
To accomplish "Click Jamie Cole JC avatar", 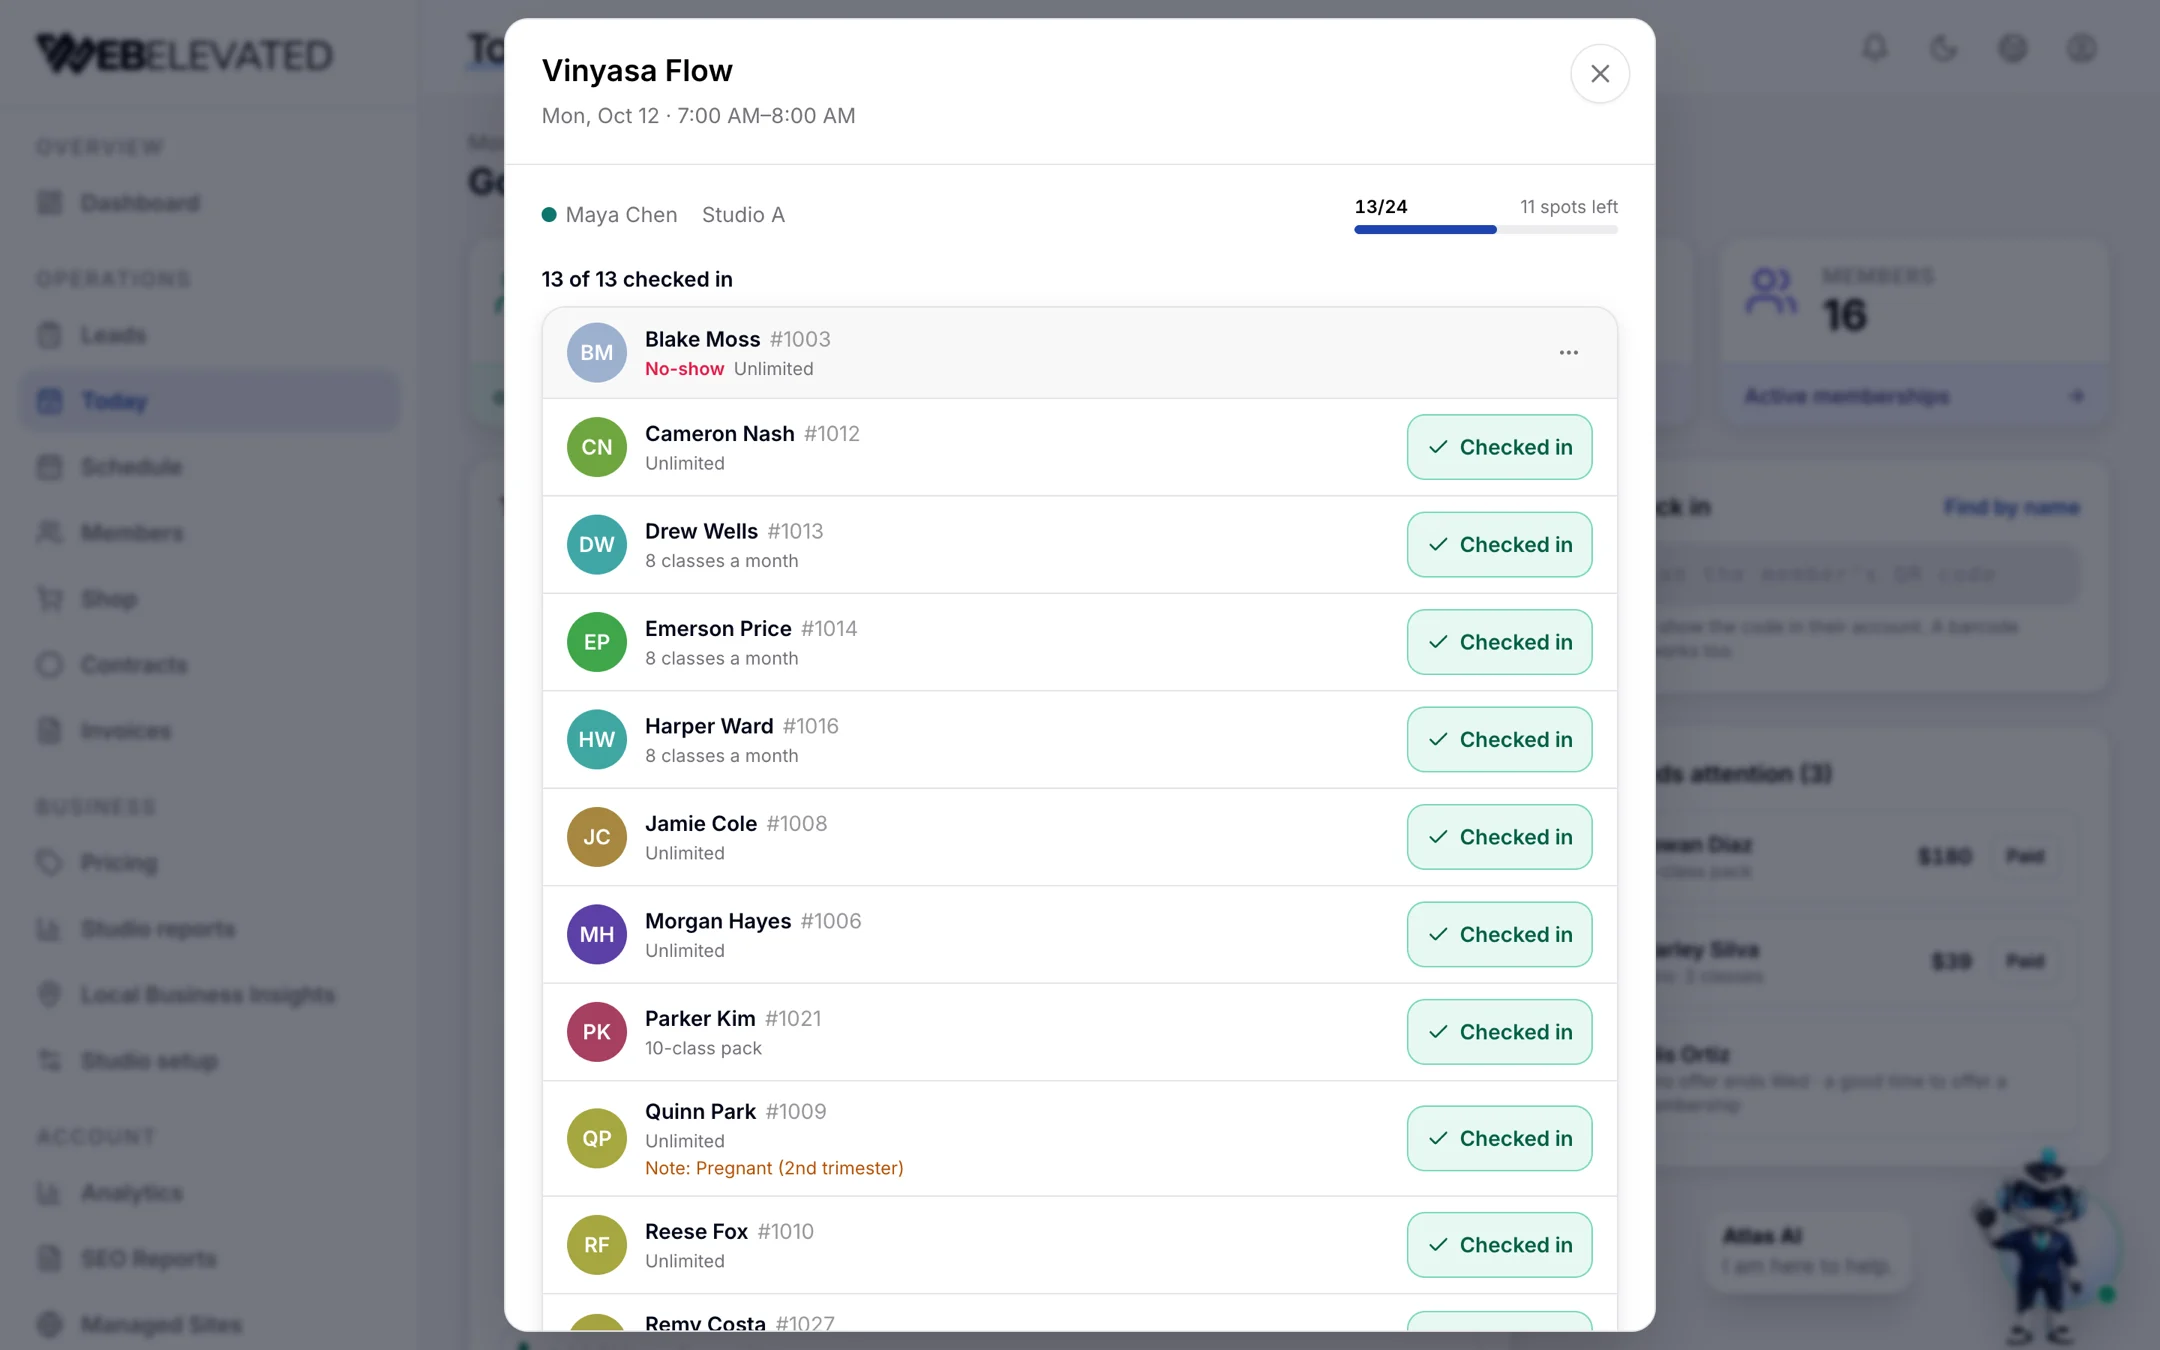I will pos(597,837).
